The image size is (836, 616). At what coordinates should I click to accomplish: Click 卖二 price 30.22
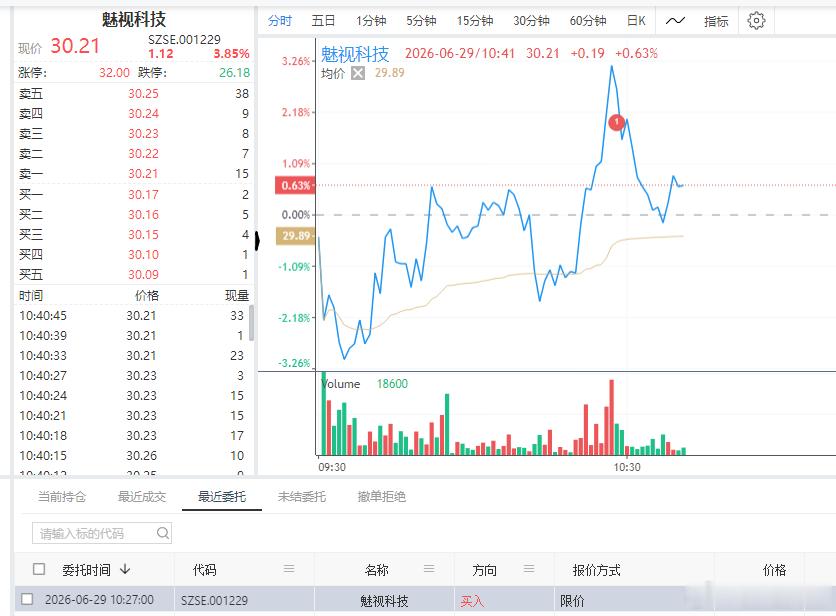[x=143, y=154]
